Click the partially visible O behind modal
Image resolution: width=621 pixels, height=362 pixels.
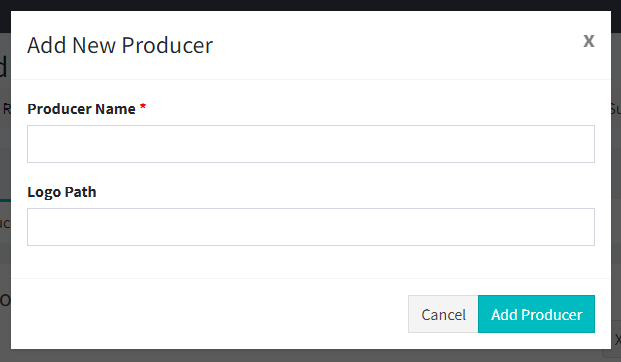(x=5, y=301)
